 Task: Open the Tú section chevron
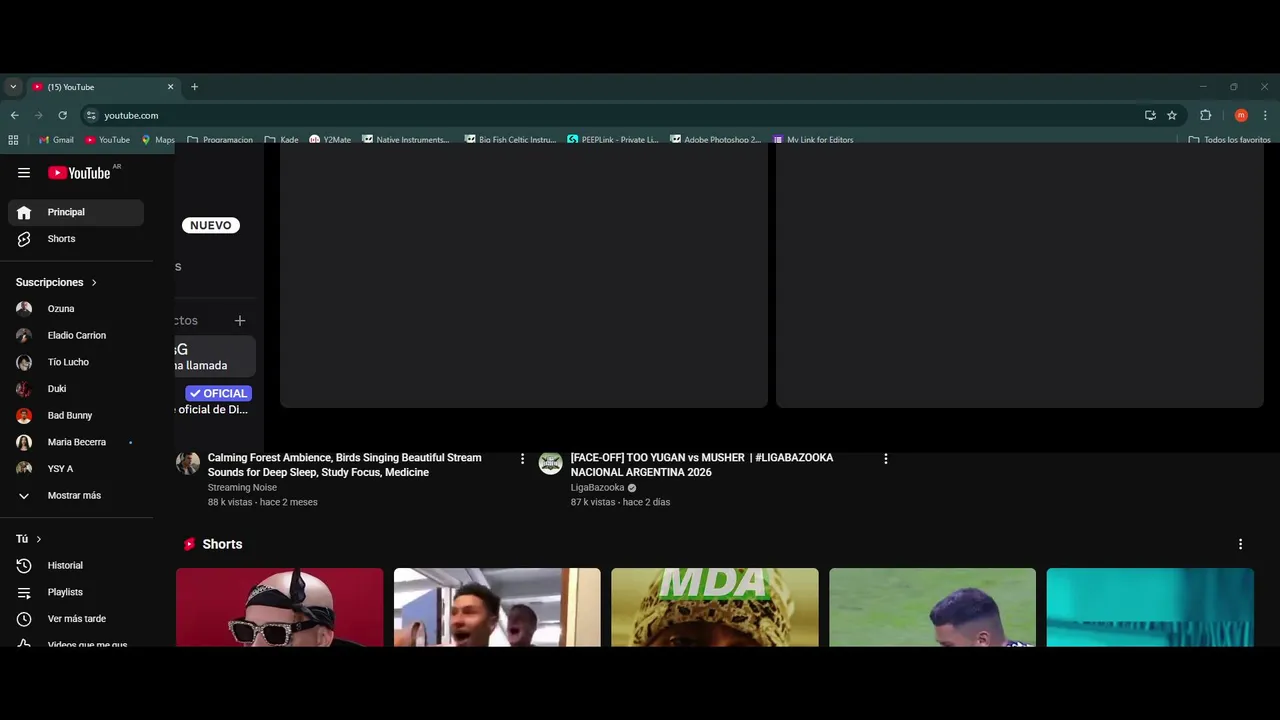39,539
